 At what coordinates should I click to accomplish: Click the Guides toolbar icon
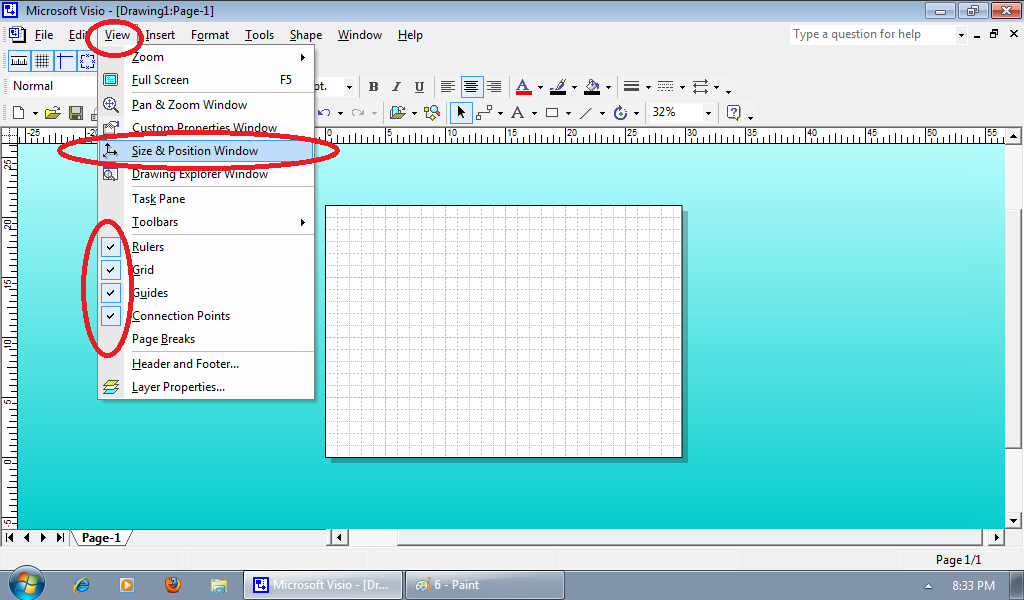tap(64, 61)
